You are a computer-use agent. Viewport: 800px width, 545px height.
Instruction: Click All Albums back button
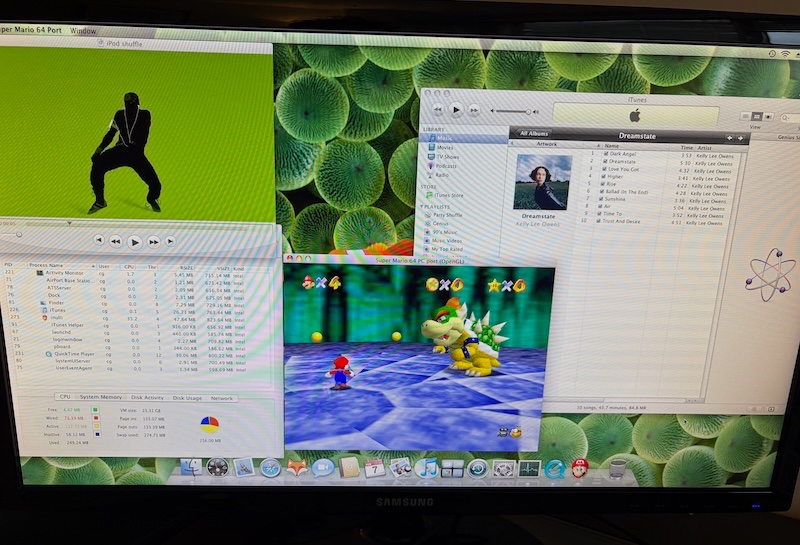tap(532, 134)
